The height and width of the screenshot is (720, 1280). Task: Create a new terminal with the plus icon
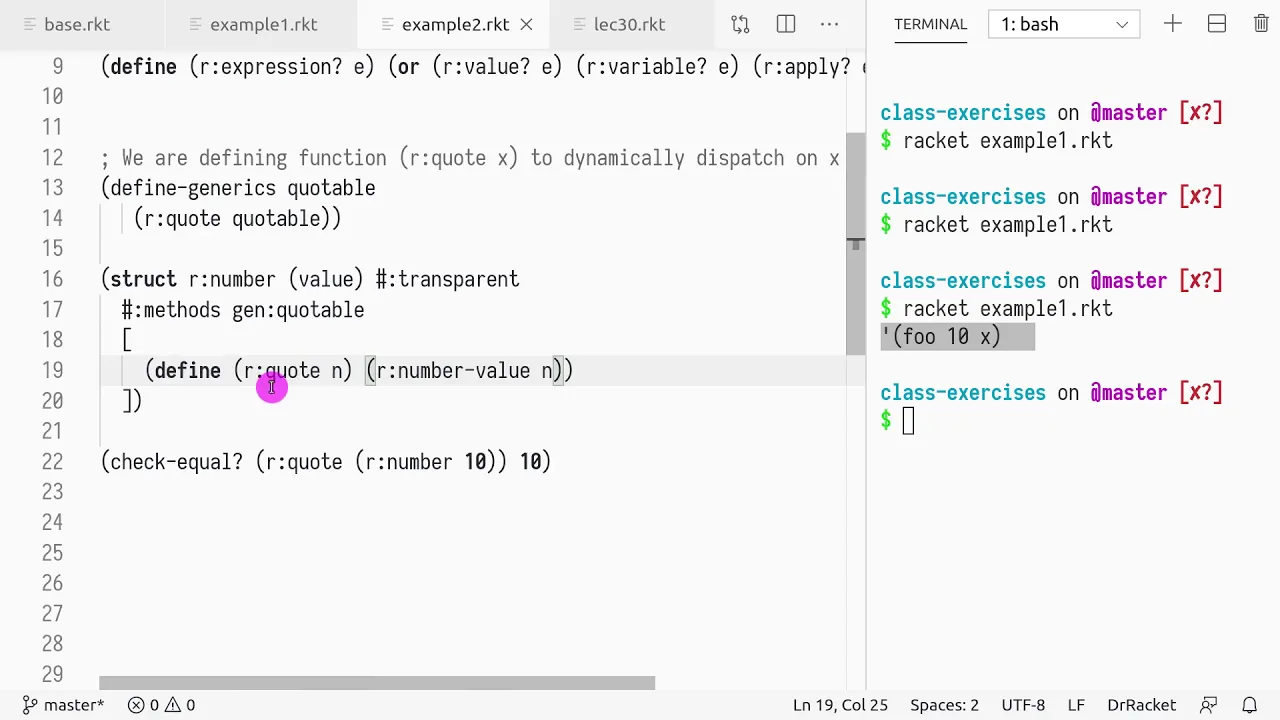click(x=1172, y=24)
